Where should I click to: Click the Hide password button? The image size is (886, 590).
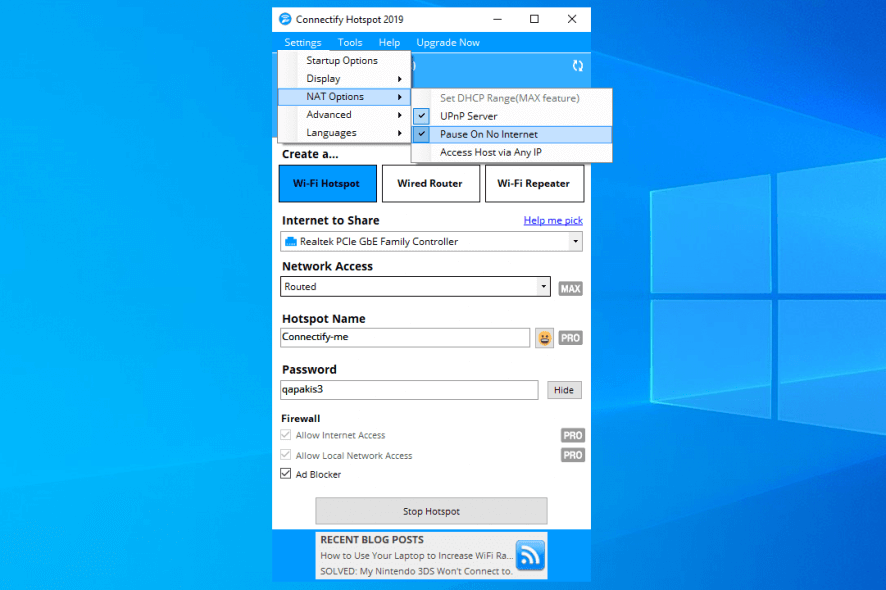tap(564, 390)
